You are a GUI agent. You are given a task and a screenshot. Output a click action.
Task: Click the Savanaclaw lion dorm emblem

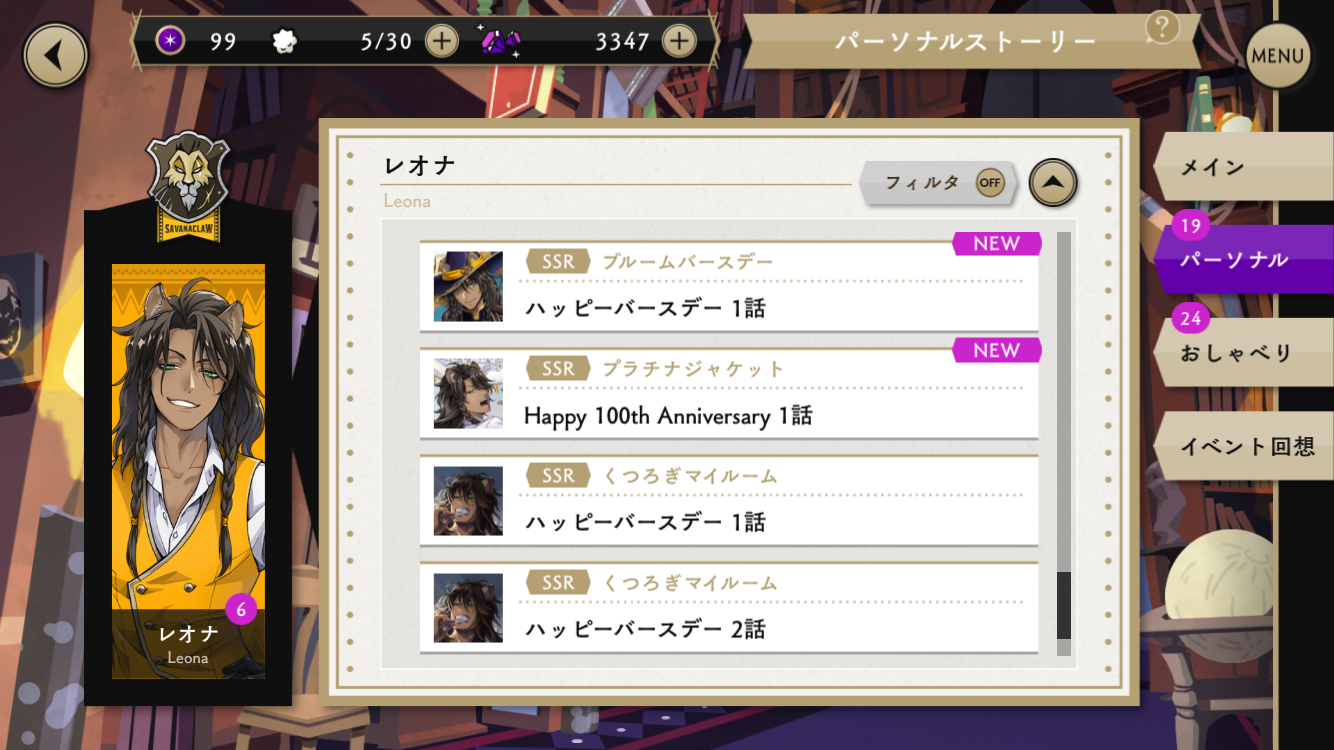(188, 187)
